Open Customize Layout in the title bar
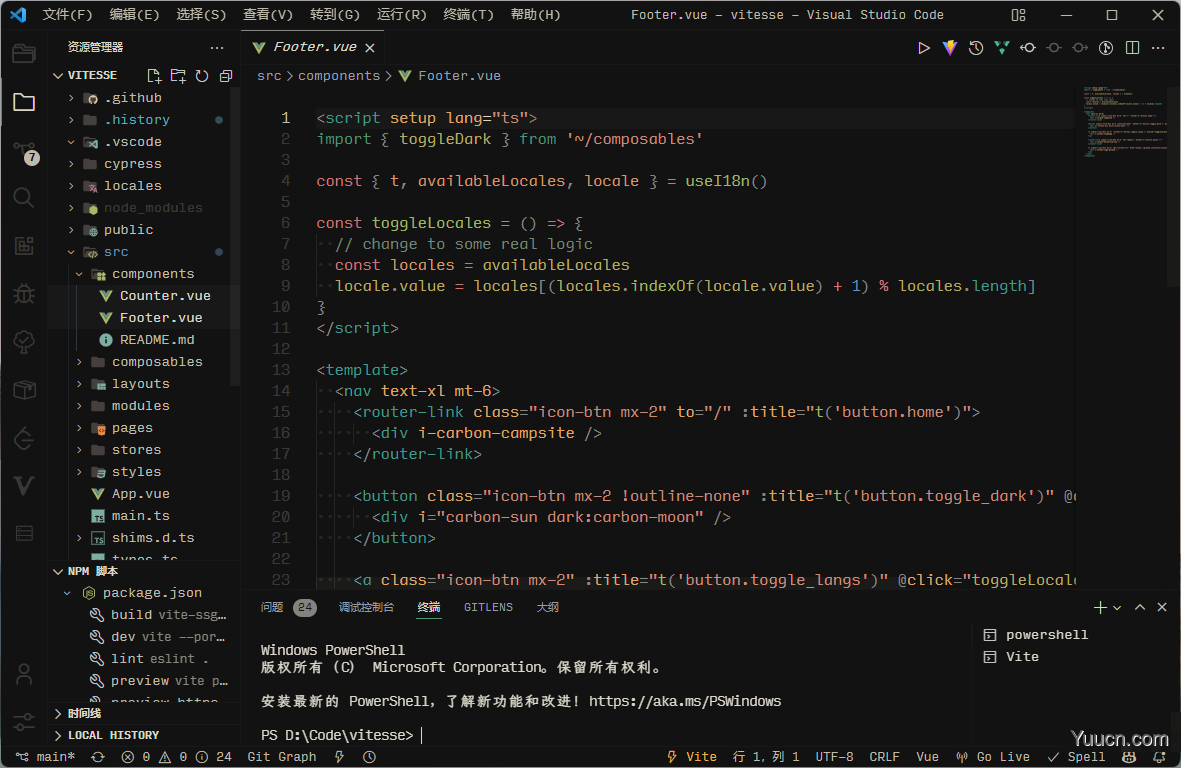 (x=1018, y=15)
